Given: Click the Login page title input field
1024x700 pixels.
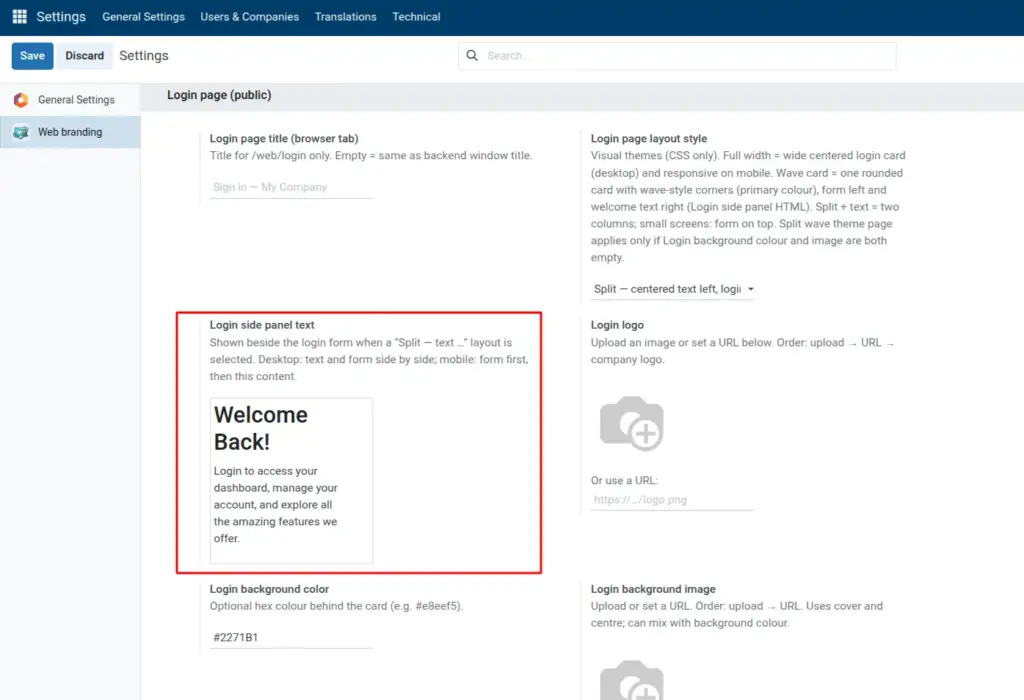Looking at the screenshot, I should [x=291, y=187].
